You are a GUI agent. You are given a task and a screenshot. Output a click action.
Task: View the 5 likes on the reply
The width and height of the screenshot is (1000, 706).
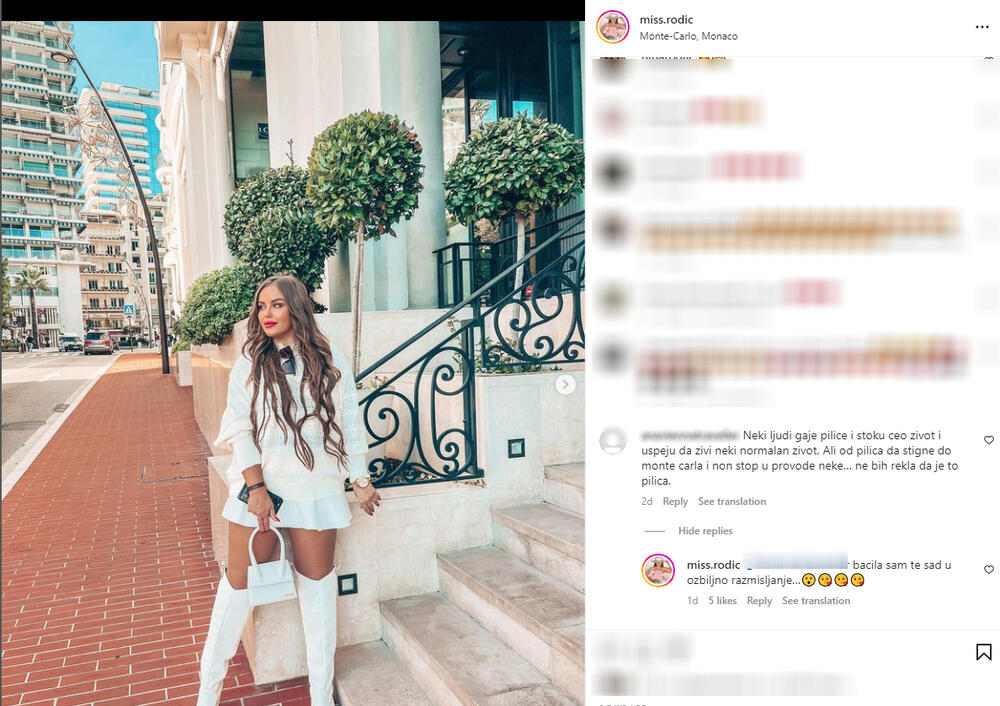[722, 601]
